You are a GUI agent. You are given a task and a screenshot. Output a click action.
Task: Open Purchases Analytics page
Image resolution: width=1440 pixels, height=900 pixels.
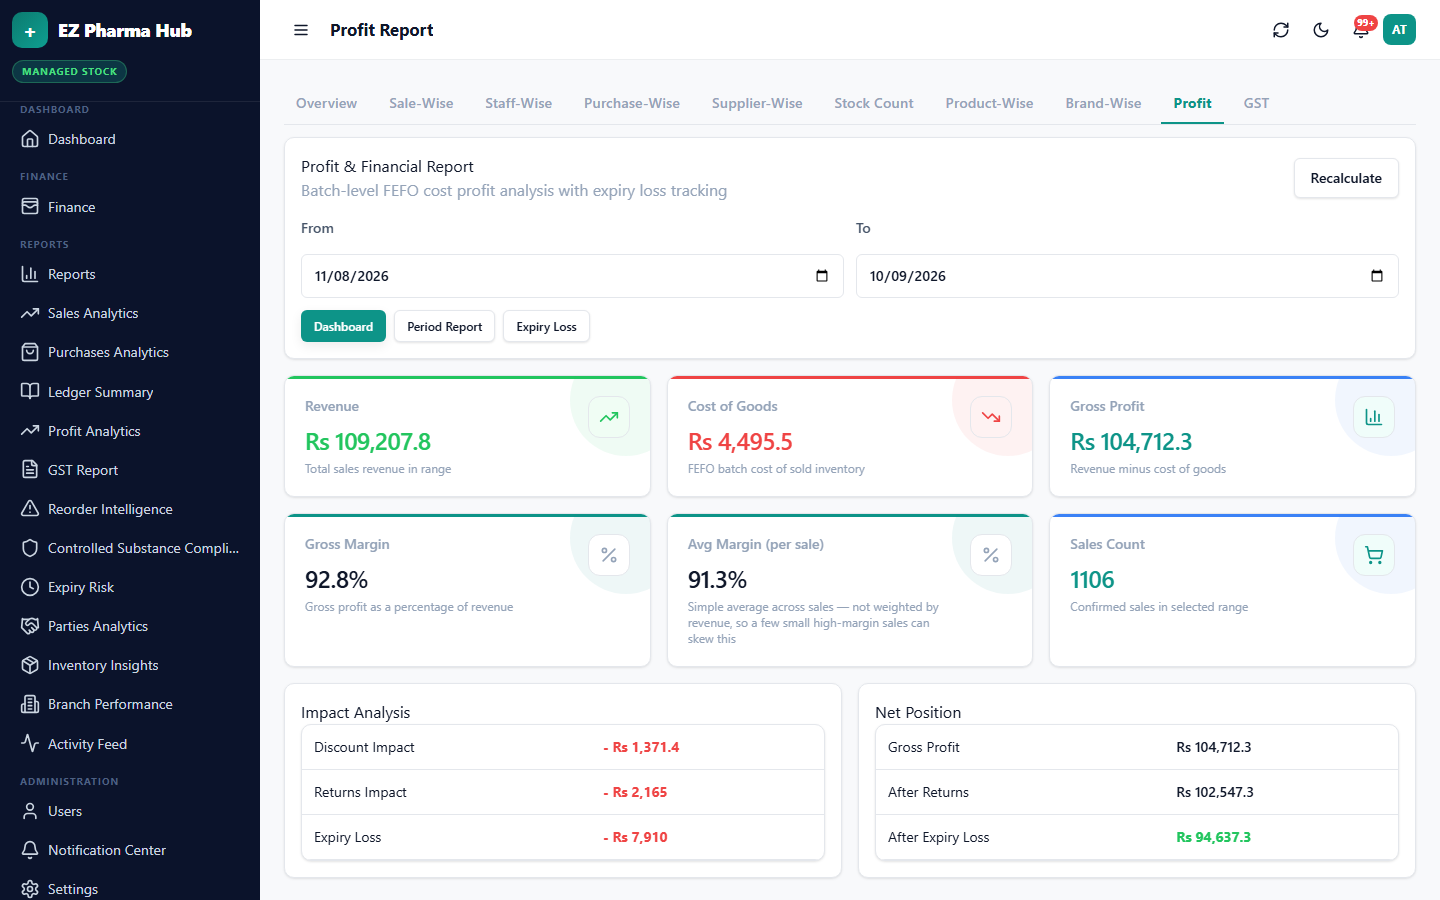pyautogui.click(x=130, y=352)
